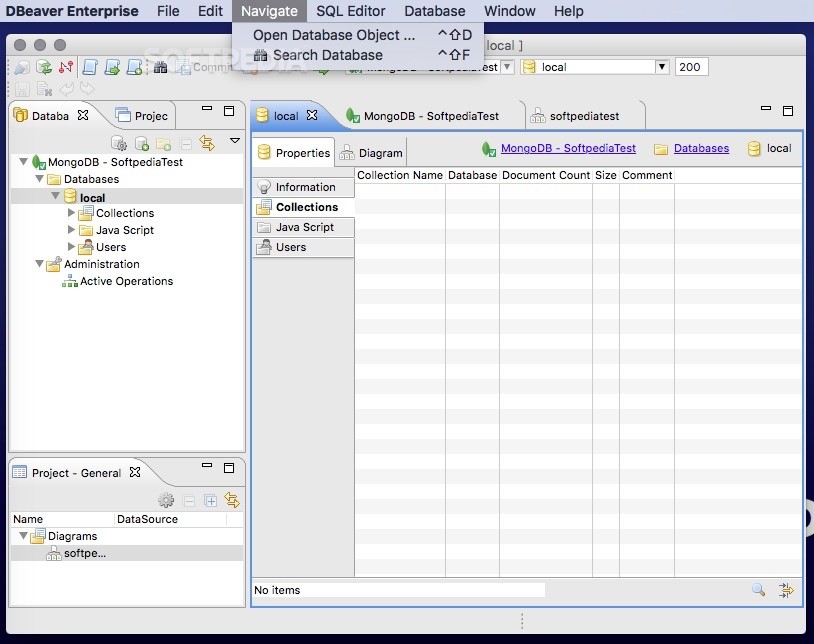Click the Document Count column header
Viewport: 814px width, 644px height.
click(546, 175)
